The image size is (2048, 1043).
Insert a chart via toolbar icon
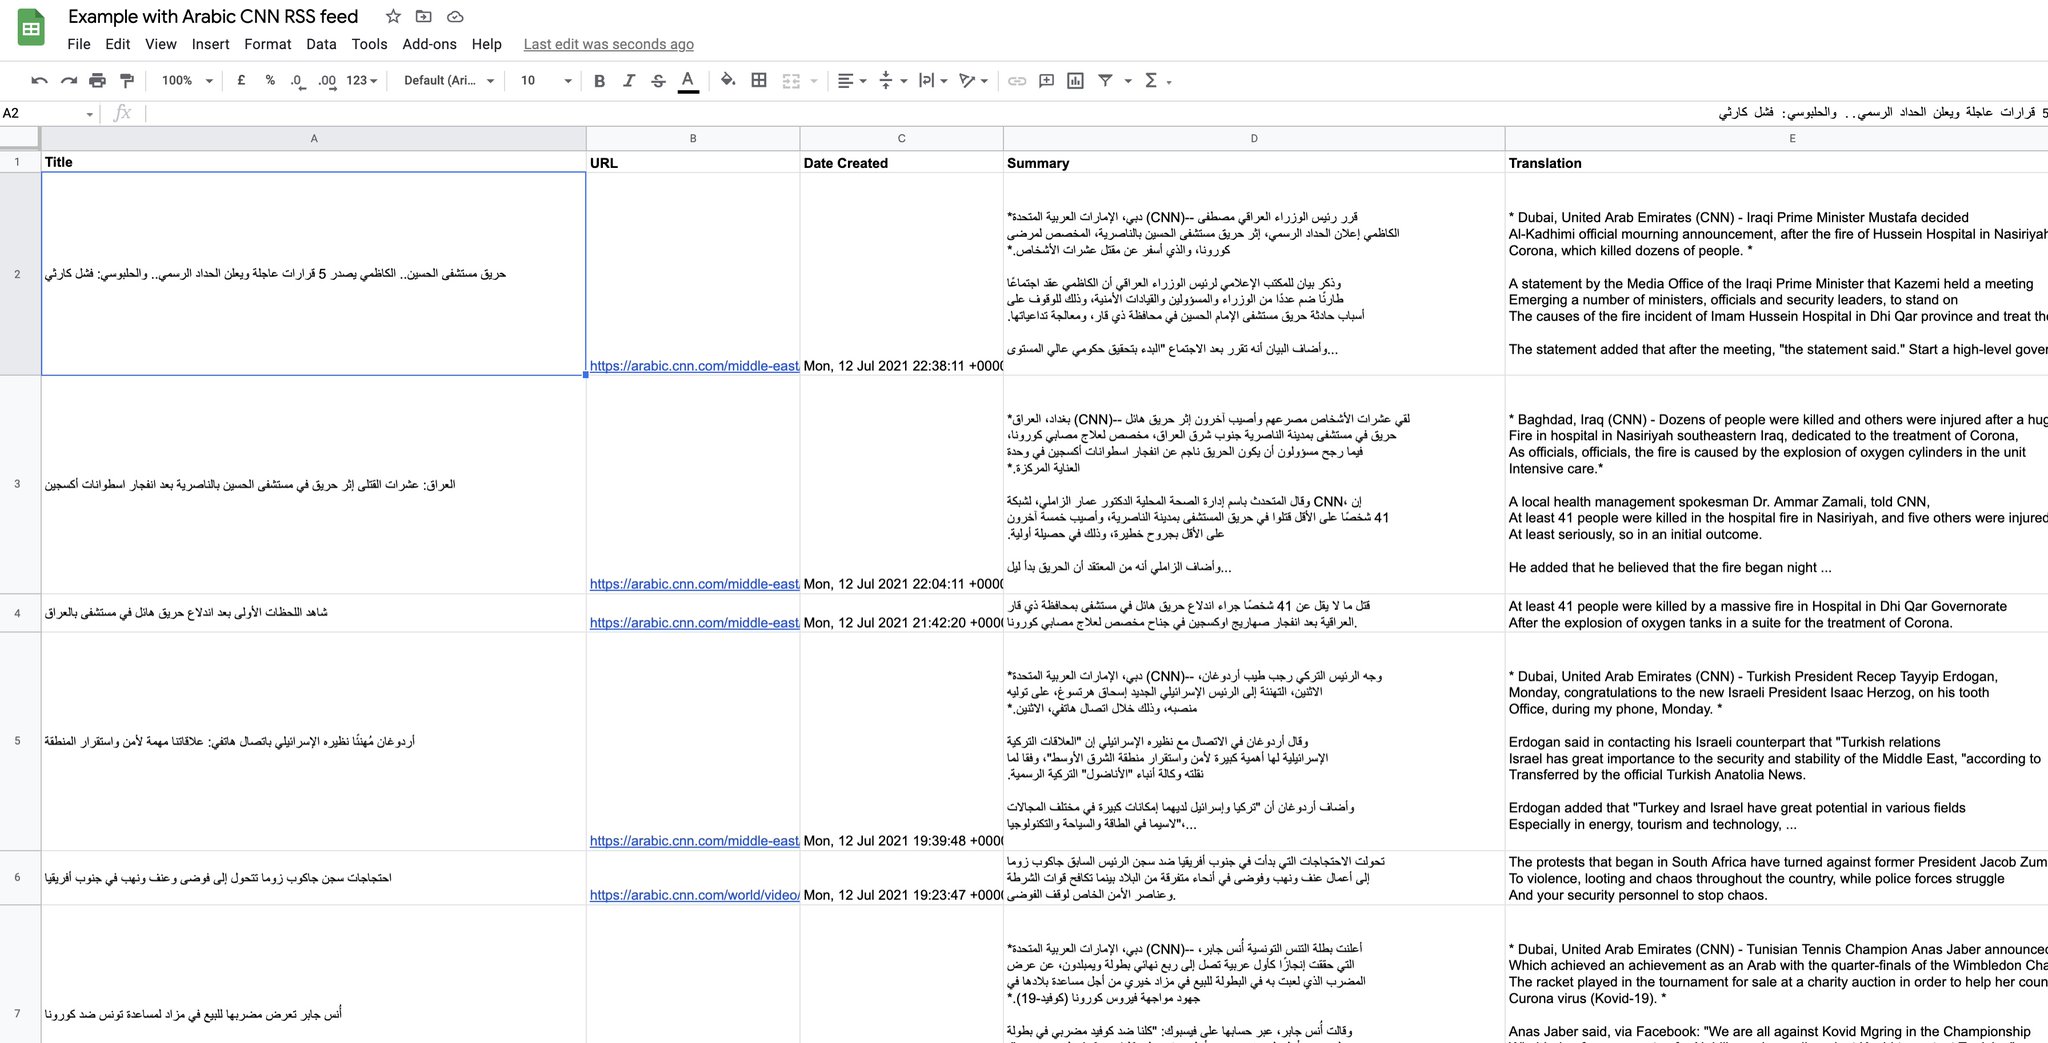pos(1074,80)
